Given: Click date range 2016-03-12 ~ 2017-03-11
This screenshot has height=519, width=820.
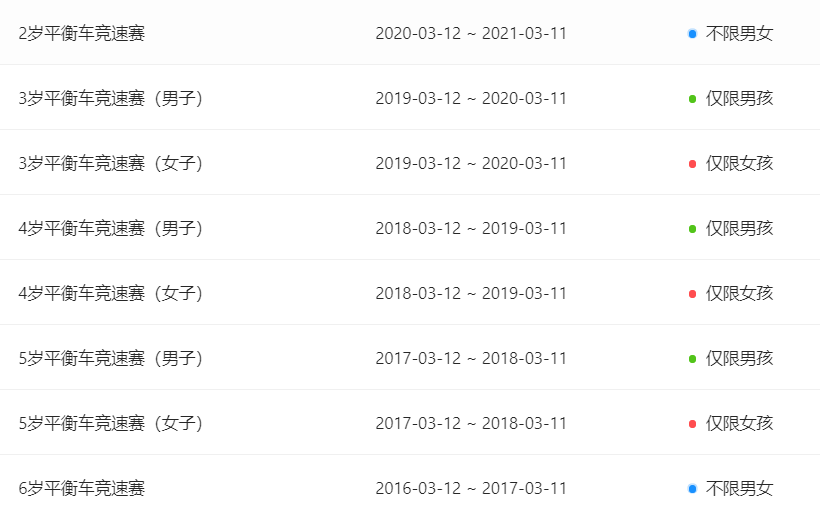Looking at the screenshot, I should [x=471, y=488].
